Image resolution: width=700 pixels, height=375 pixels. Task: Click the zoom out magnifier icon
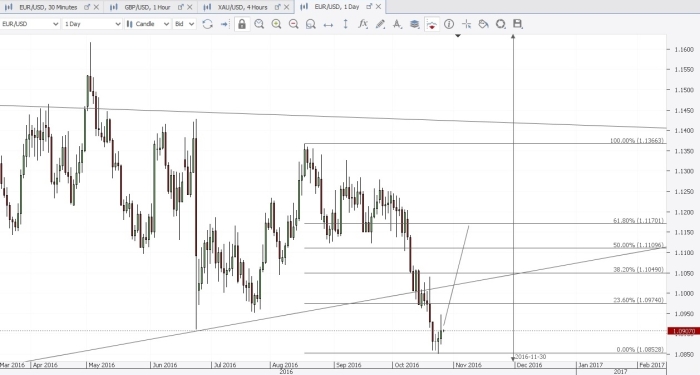click(293, 24)
